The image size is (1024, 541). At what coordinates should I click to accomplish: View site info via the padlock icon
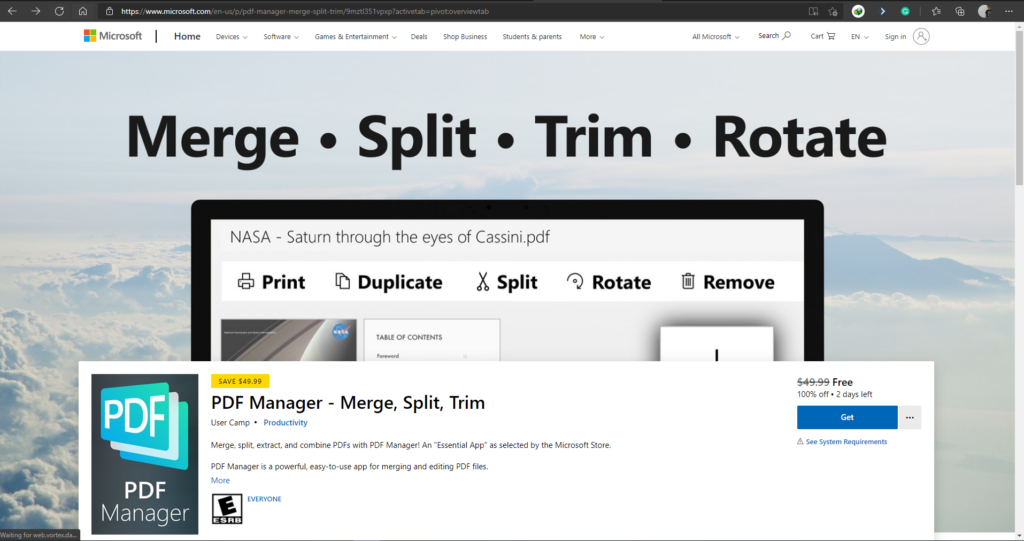click(x=110, y=11)
